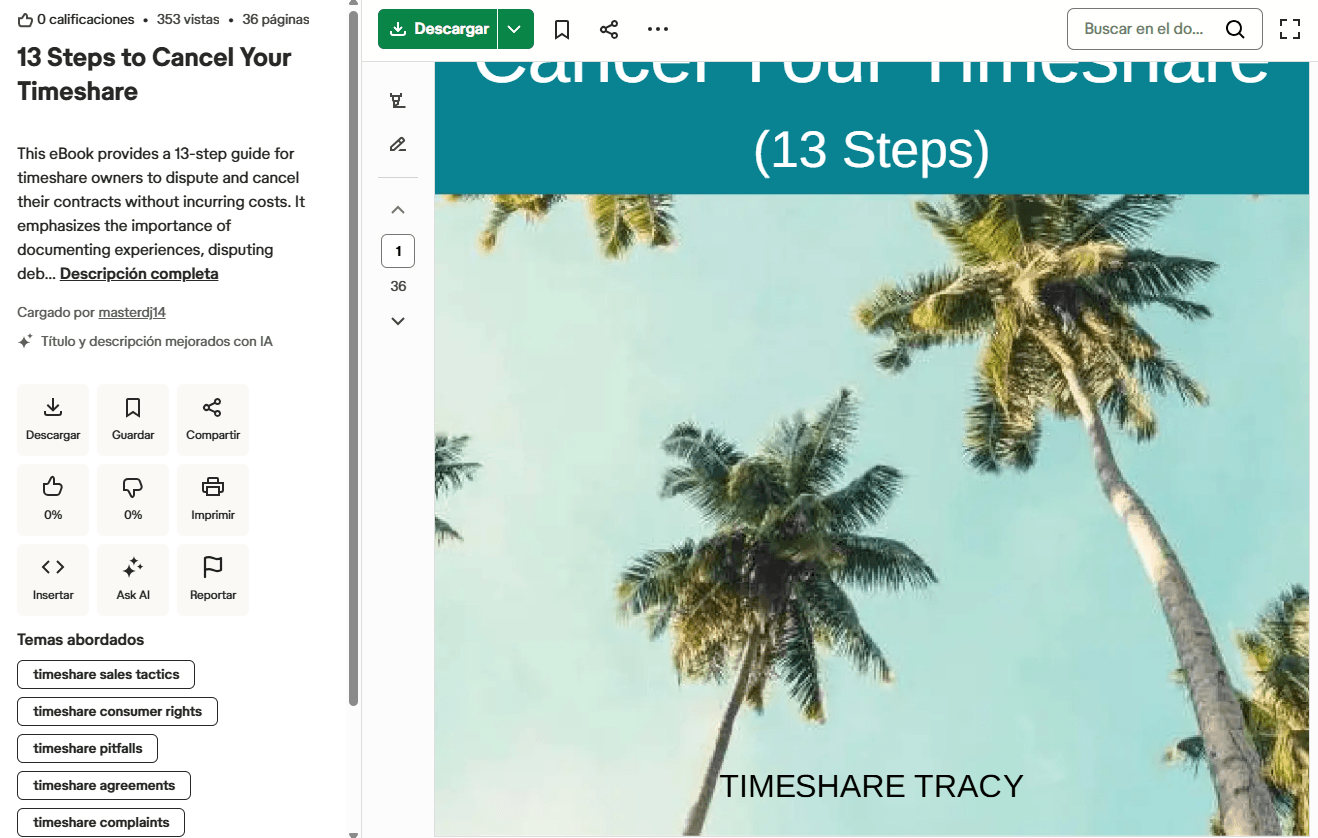Enter fullscreen document view

pyautogui.click(x=1290, y=29)
